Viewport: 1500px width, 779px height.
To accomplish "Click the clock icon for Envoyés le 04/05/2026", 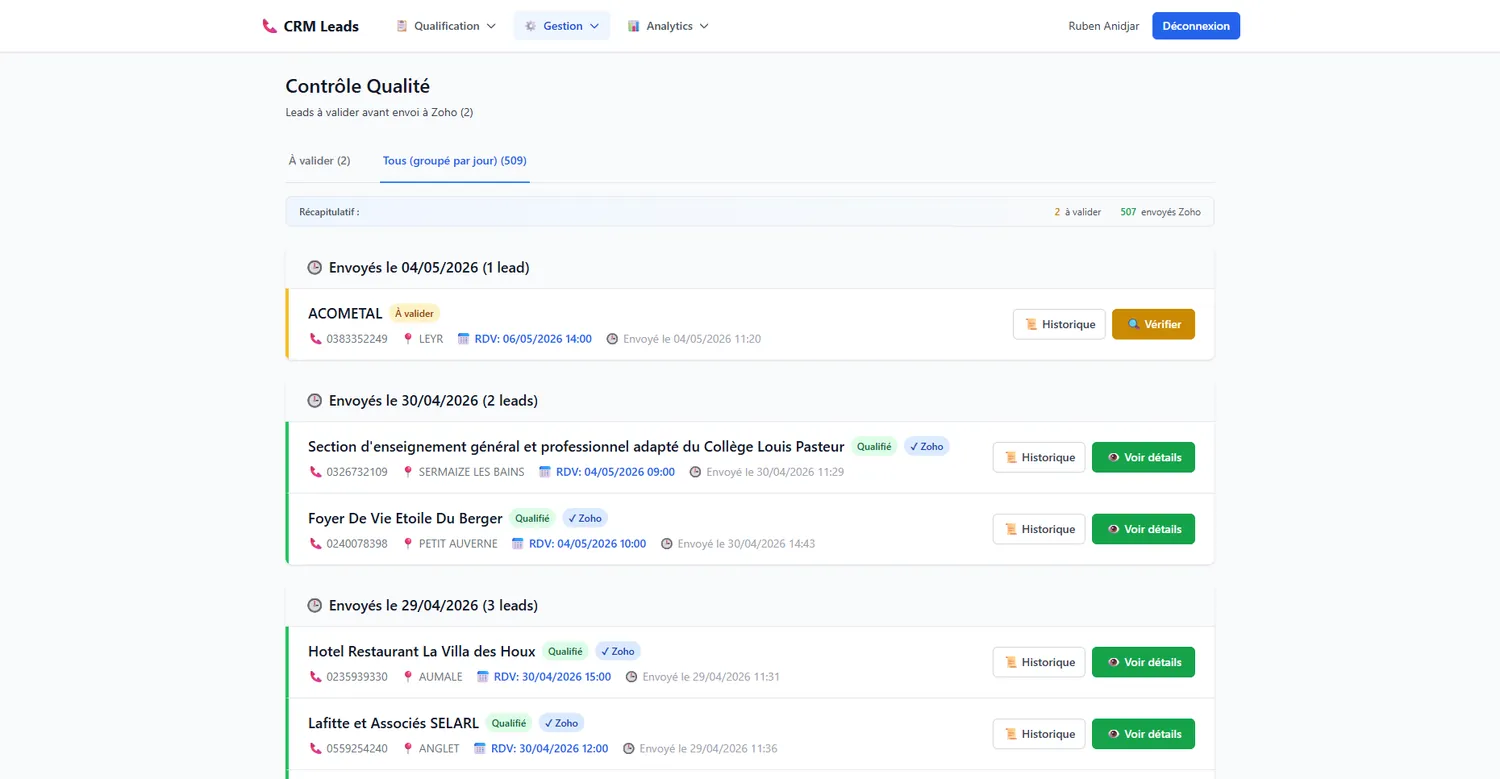I will coord(315,268).
